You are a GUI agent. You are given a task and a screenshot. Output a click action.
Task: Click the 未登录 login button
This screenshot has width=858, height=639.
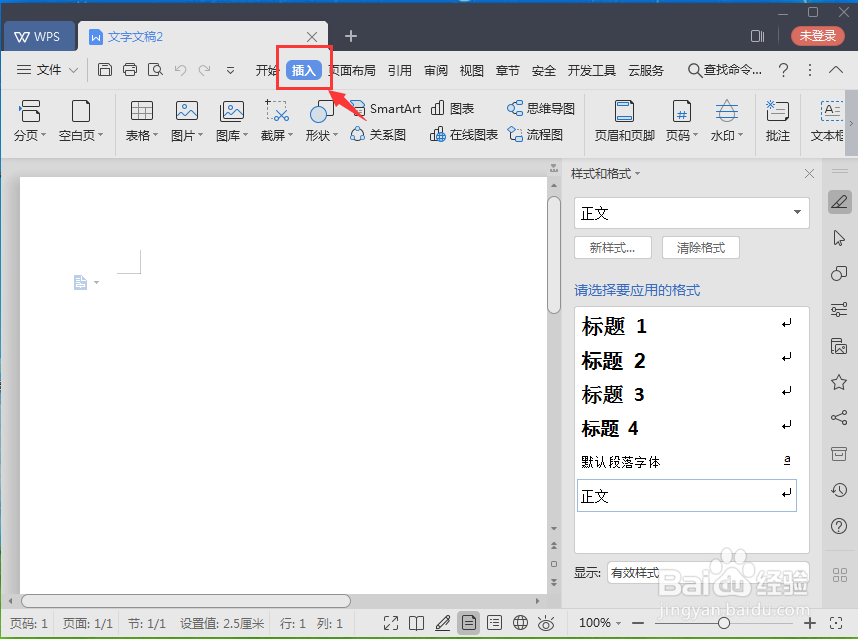[x=818, y=36]
